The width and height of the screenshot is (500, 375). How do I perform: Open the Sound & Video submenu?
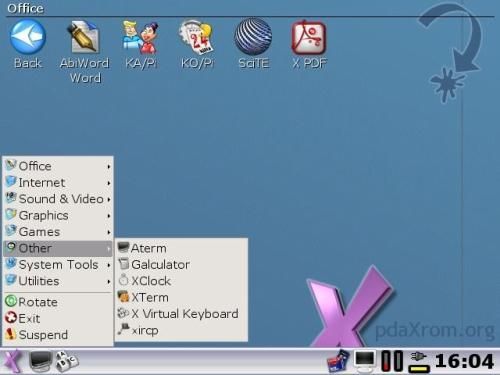58,199
